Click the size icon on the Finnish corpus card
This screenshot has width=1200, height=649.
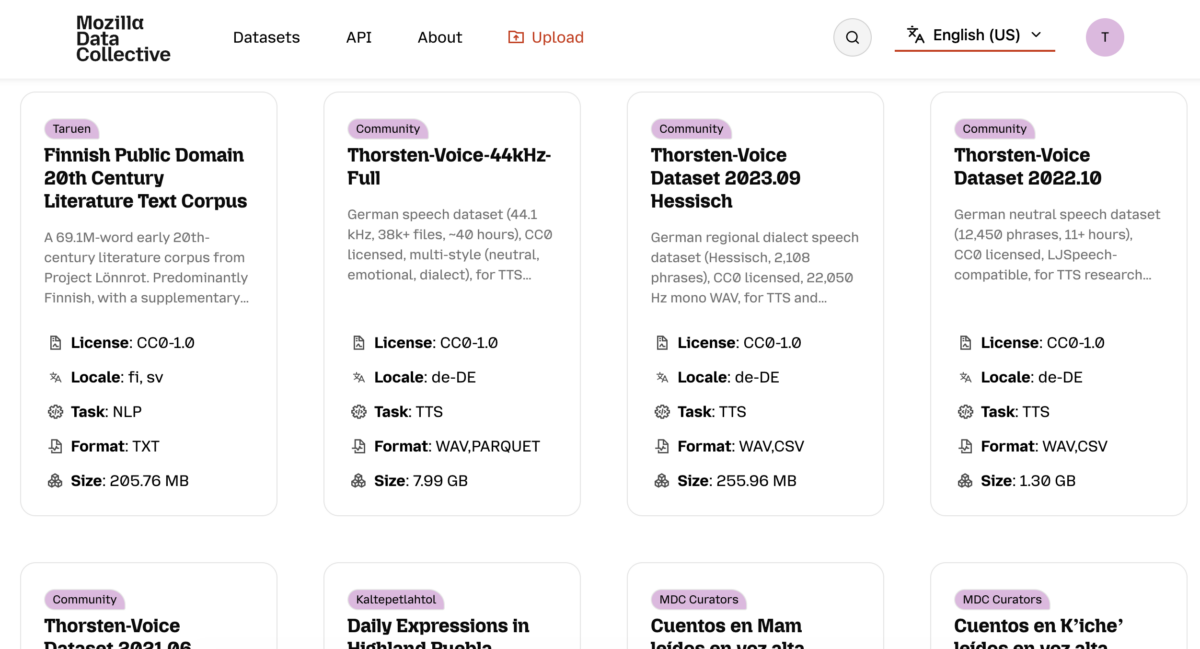[55, 480]
